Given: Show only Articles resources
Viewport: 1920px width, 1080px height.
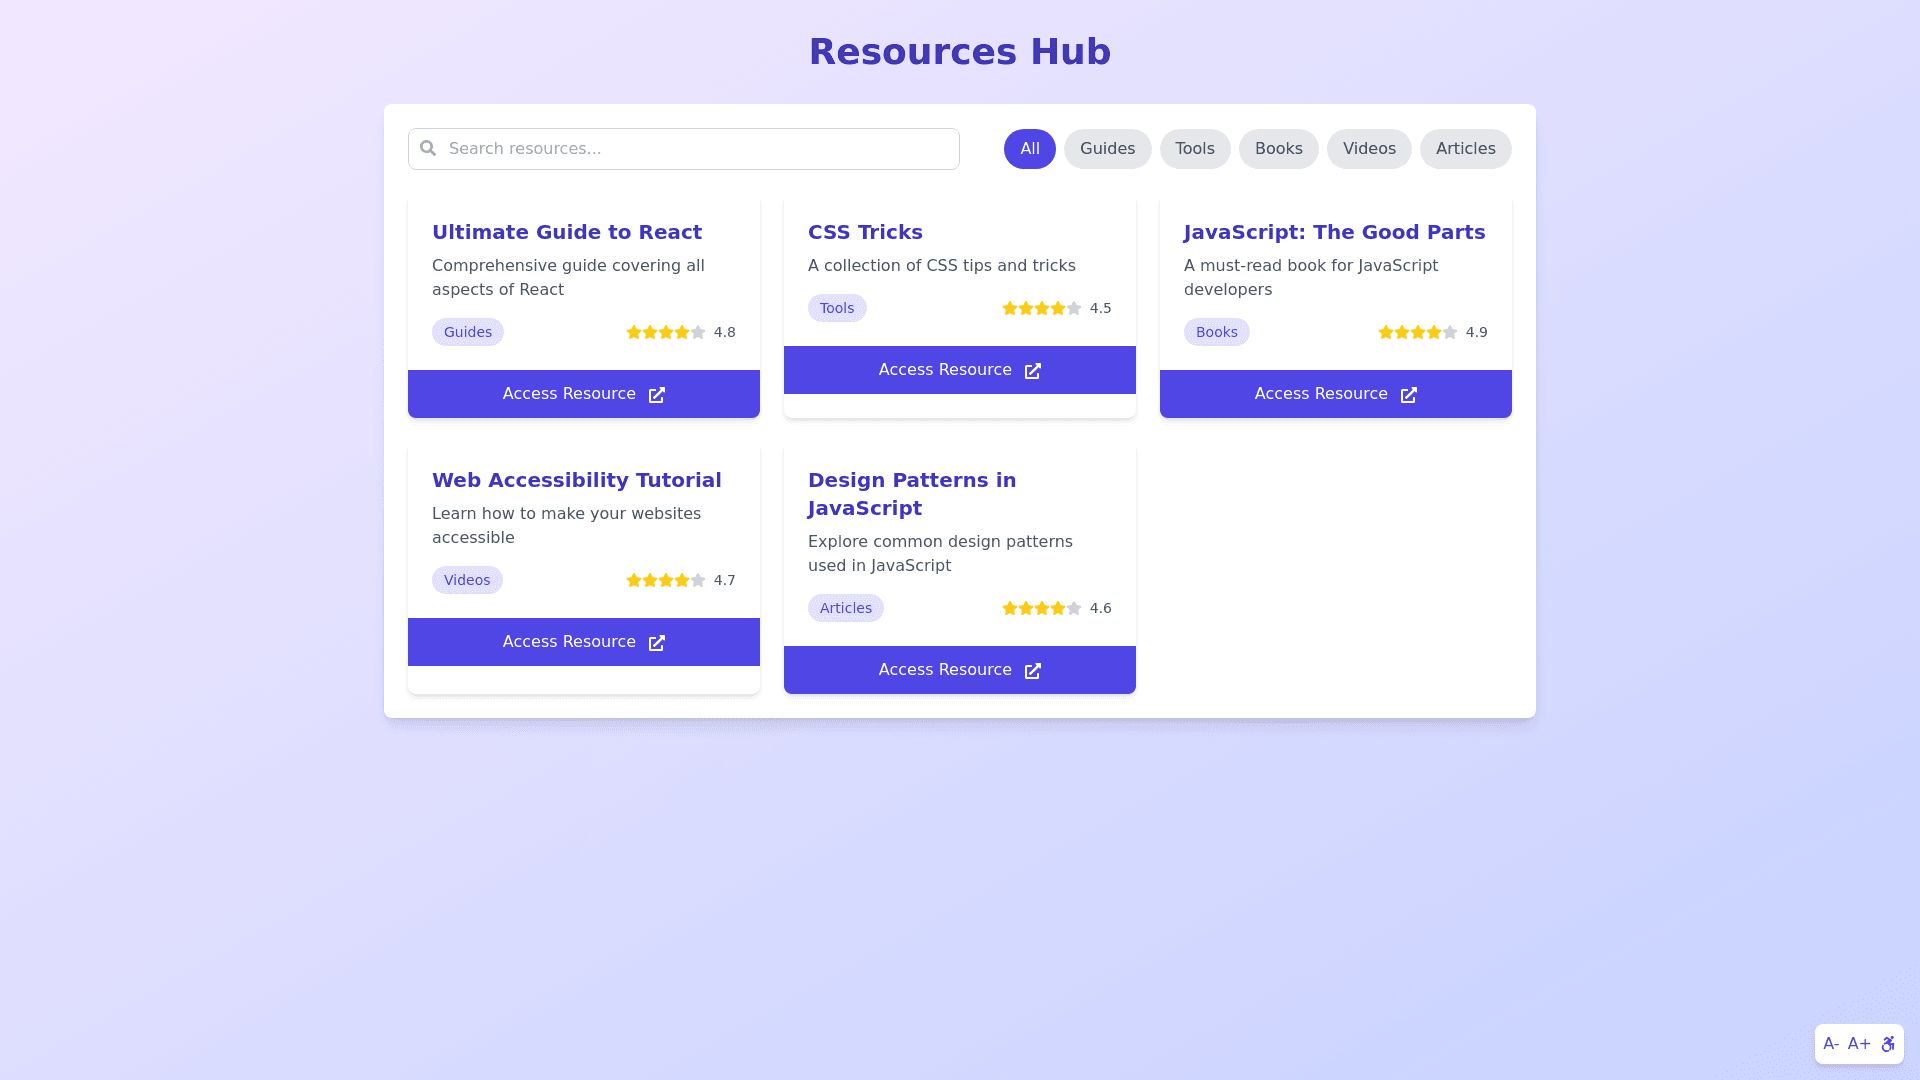Looking at the screenshot, I should 1465,149.
